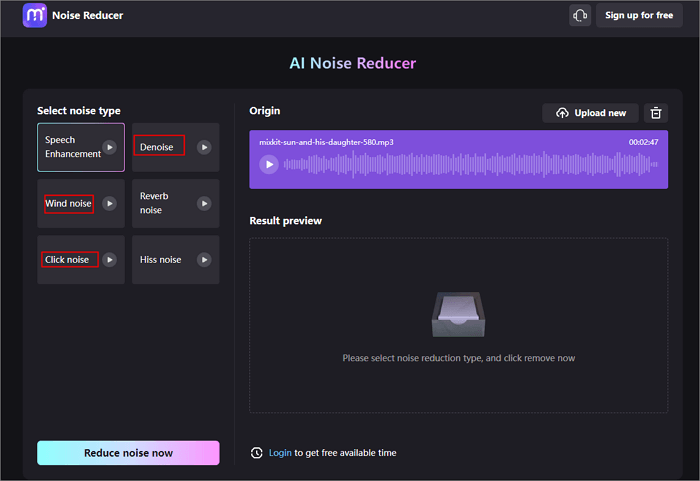Image resolution: width=700 pixels, height=481 pixels.
Task: Select the Speech Enhancement noise type
Action: pos(70,147)
